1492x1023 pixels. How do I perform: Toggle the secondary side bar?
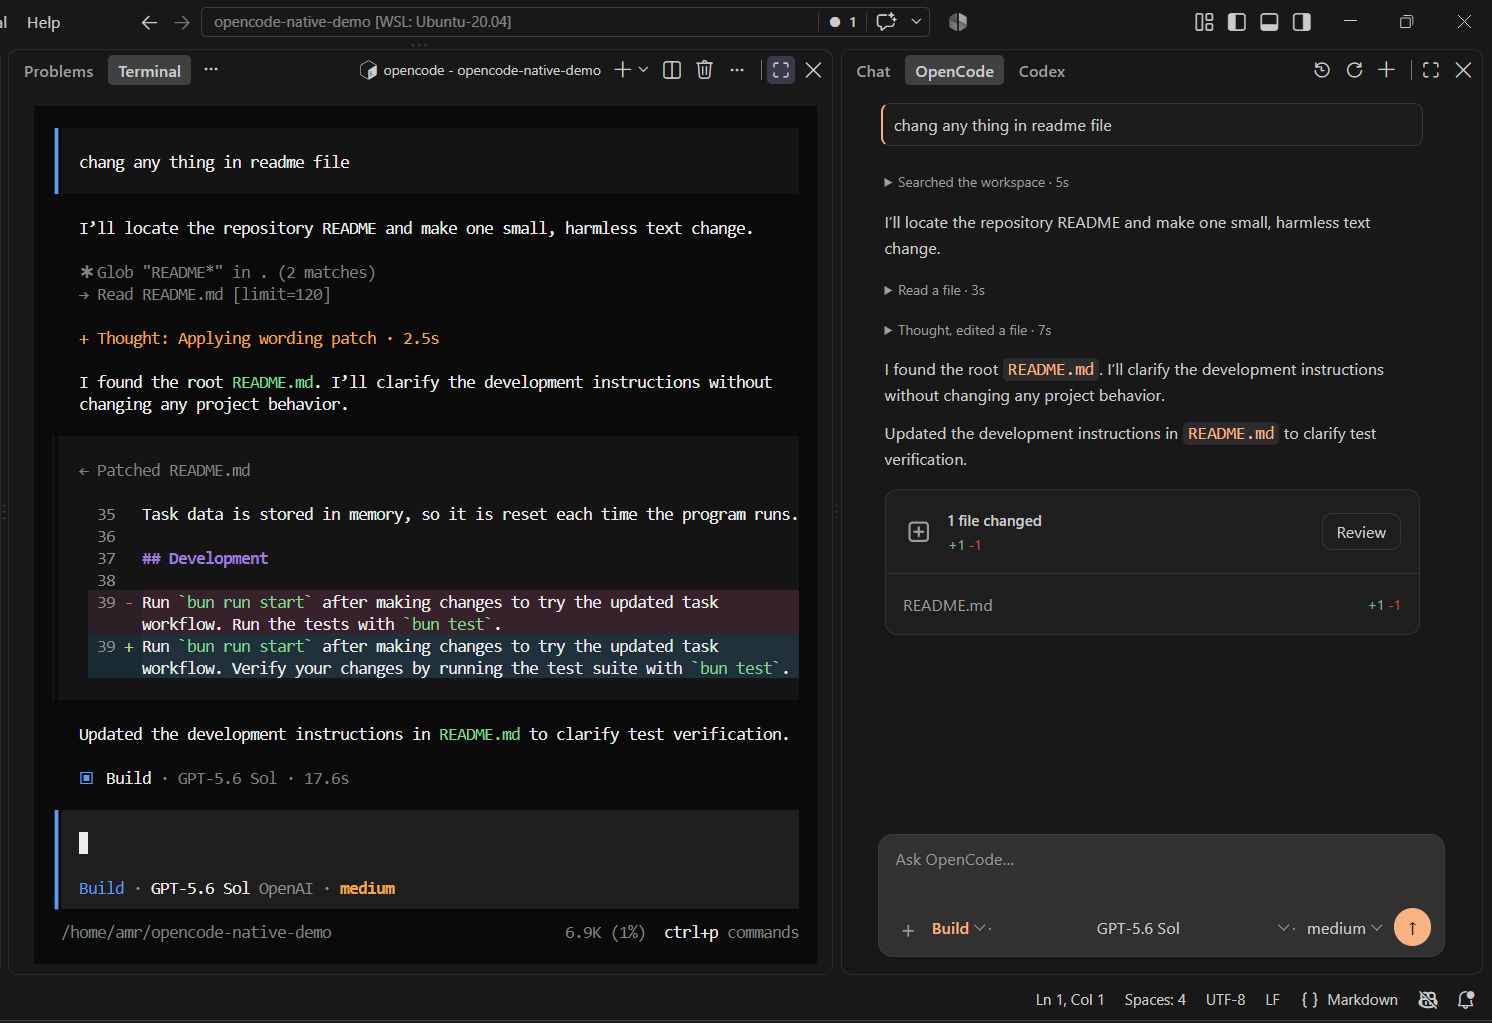coord(1302,22)
